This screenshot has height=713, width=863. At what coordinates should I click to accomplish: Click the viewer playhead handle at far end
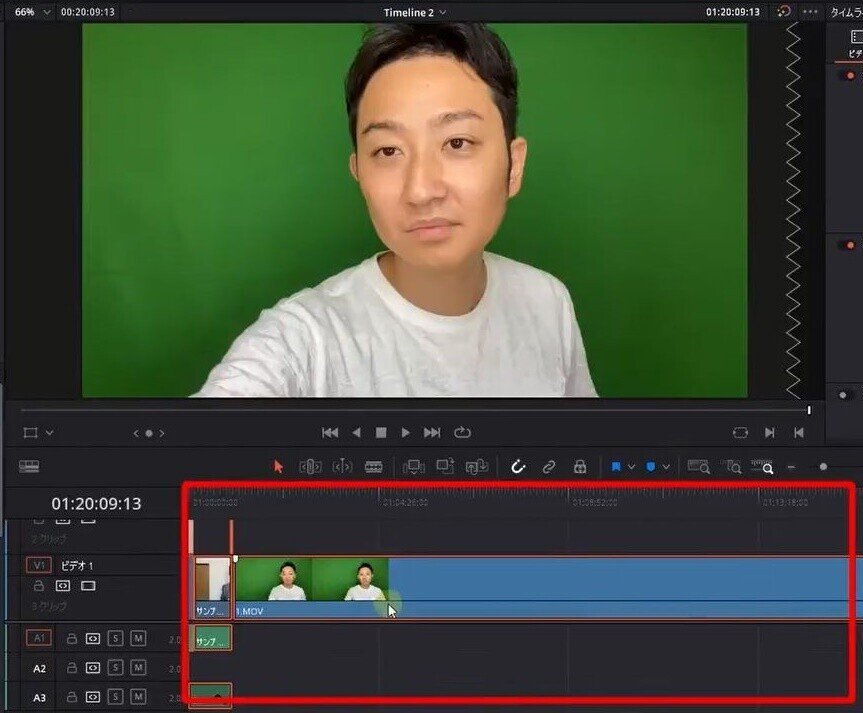809,410
